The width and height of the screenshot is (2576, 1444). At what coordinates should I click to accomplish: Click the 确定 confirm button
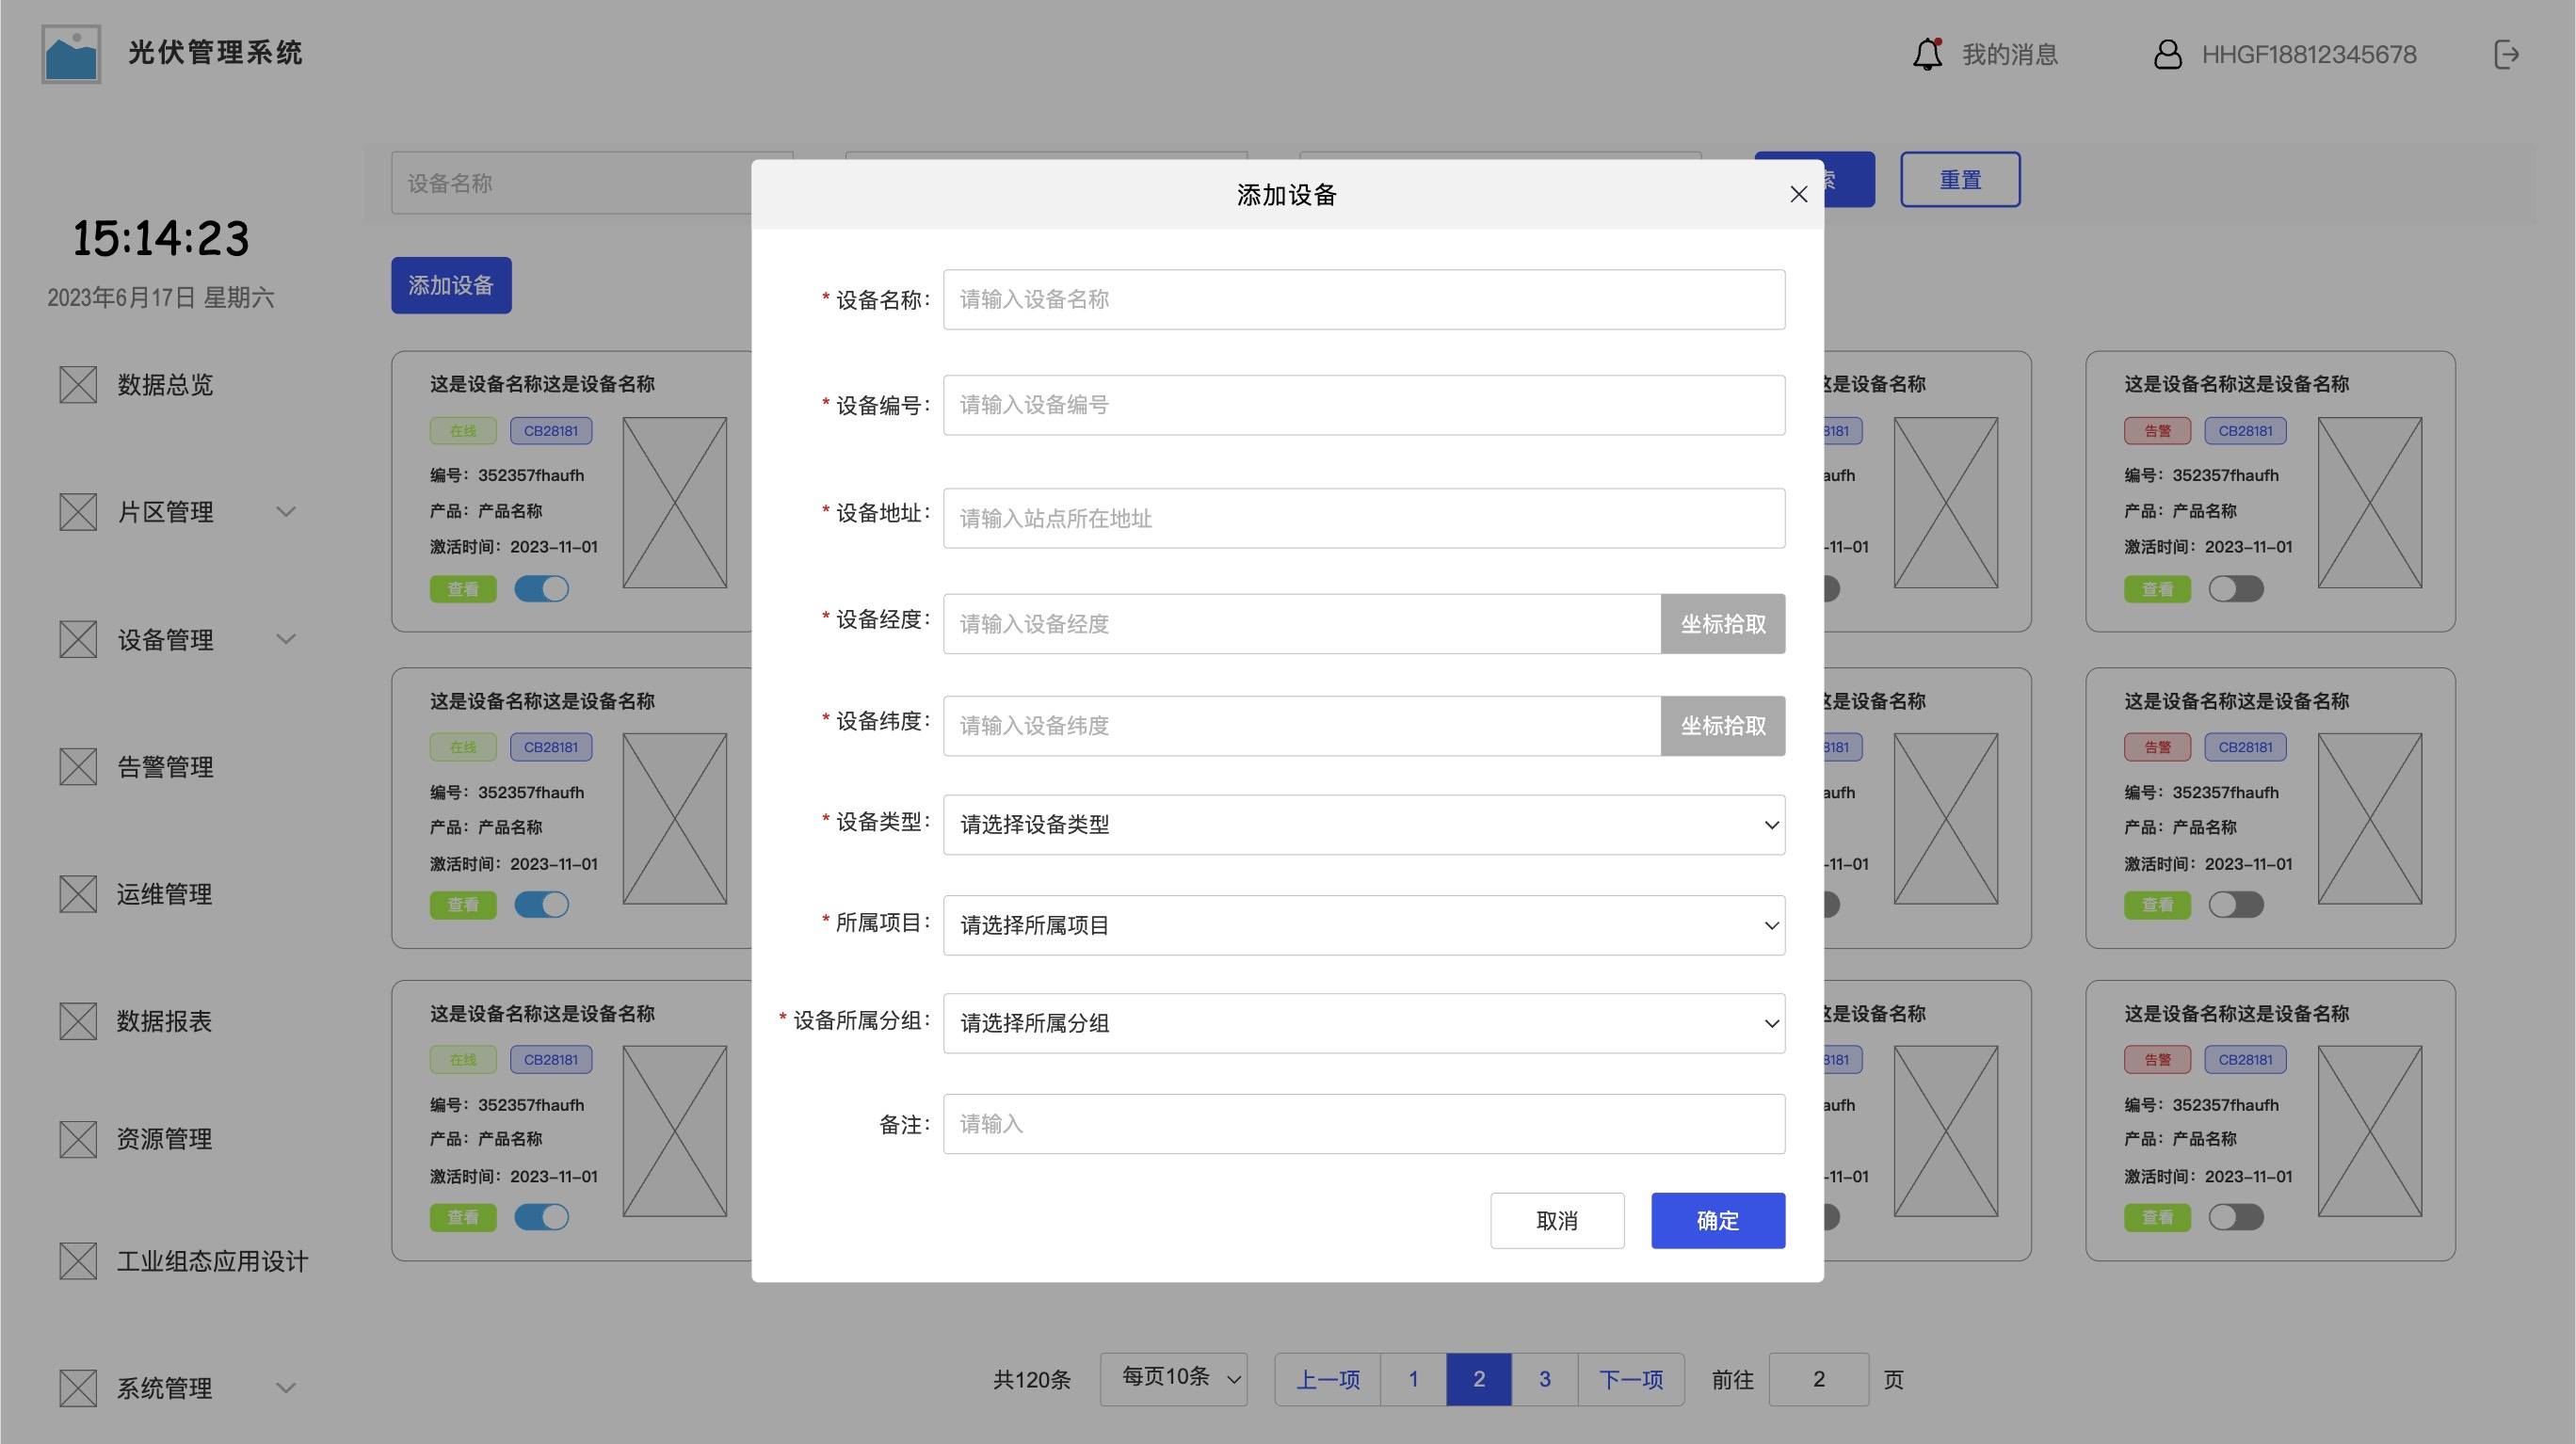[1717, 1220]
